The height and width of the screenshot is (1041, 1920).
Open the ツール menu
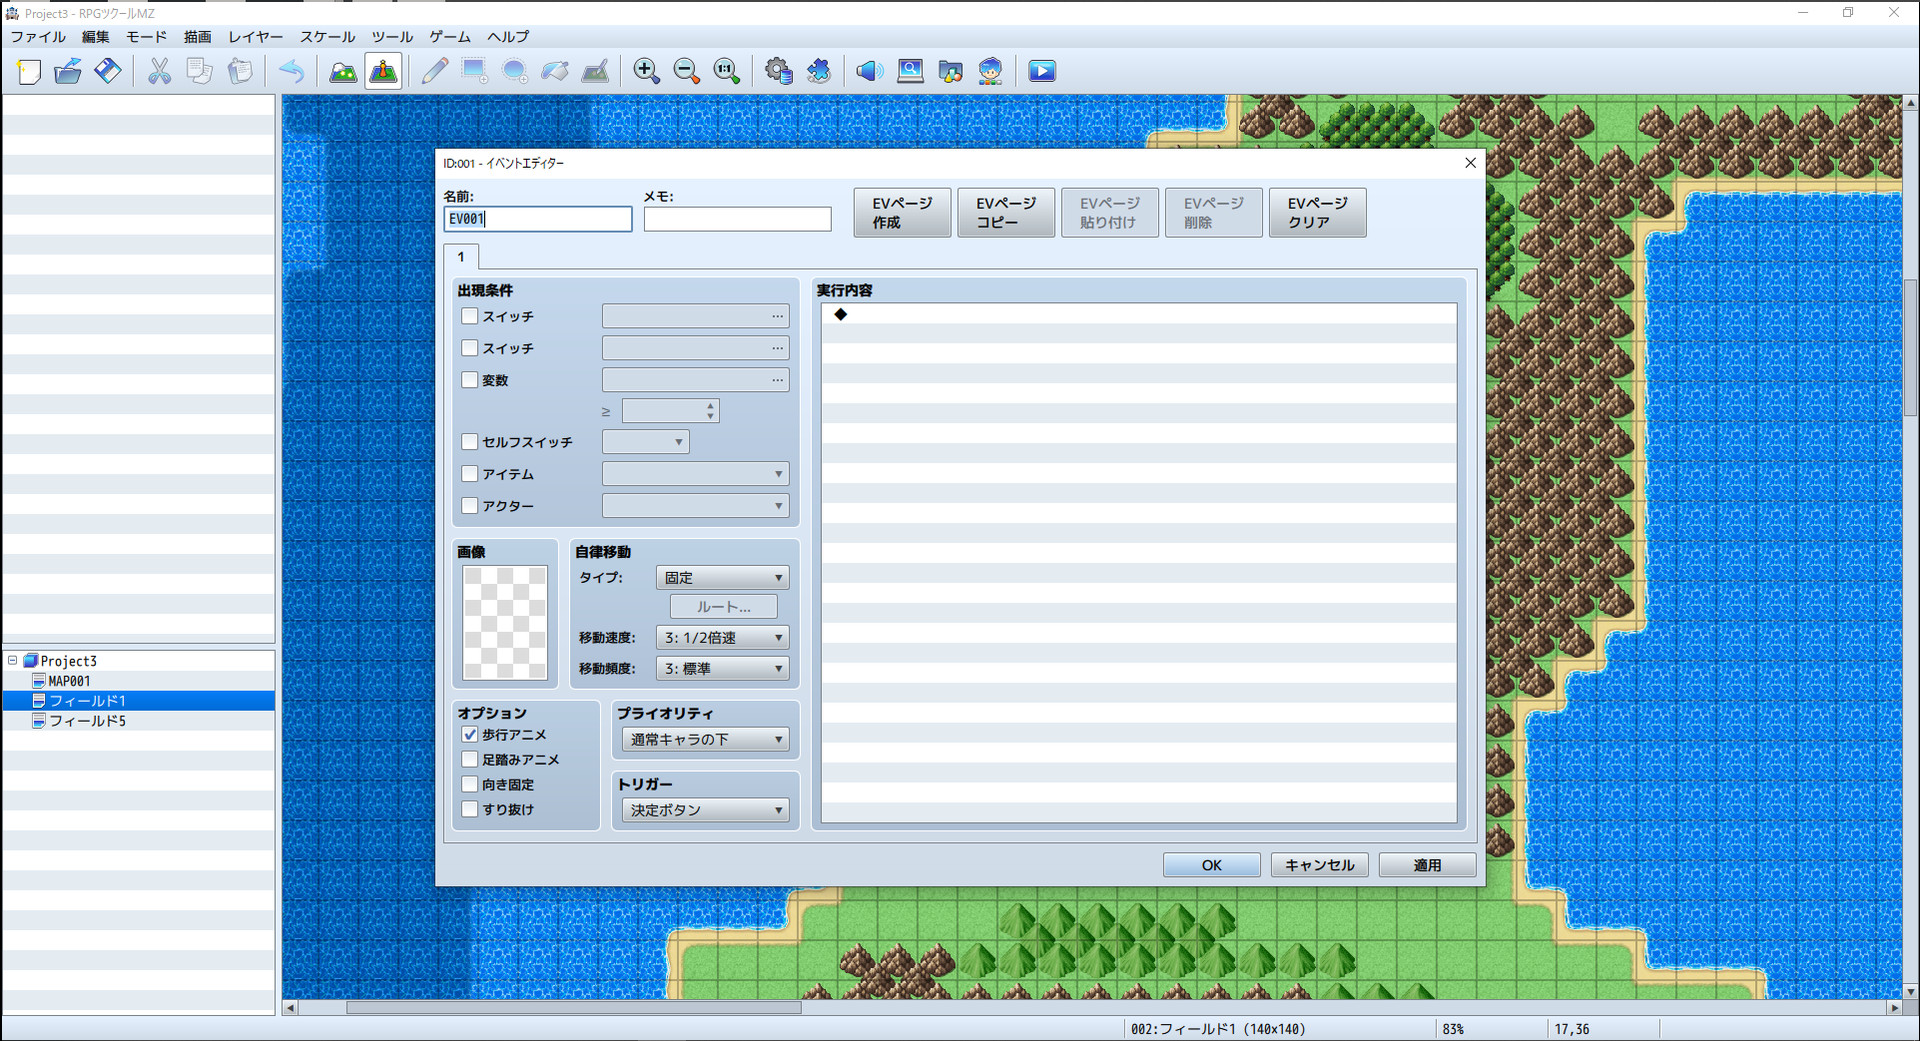point(392,37)
